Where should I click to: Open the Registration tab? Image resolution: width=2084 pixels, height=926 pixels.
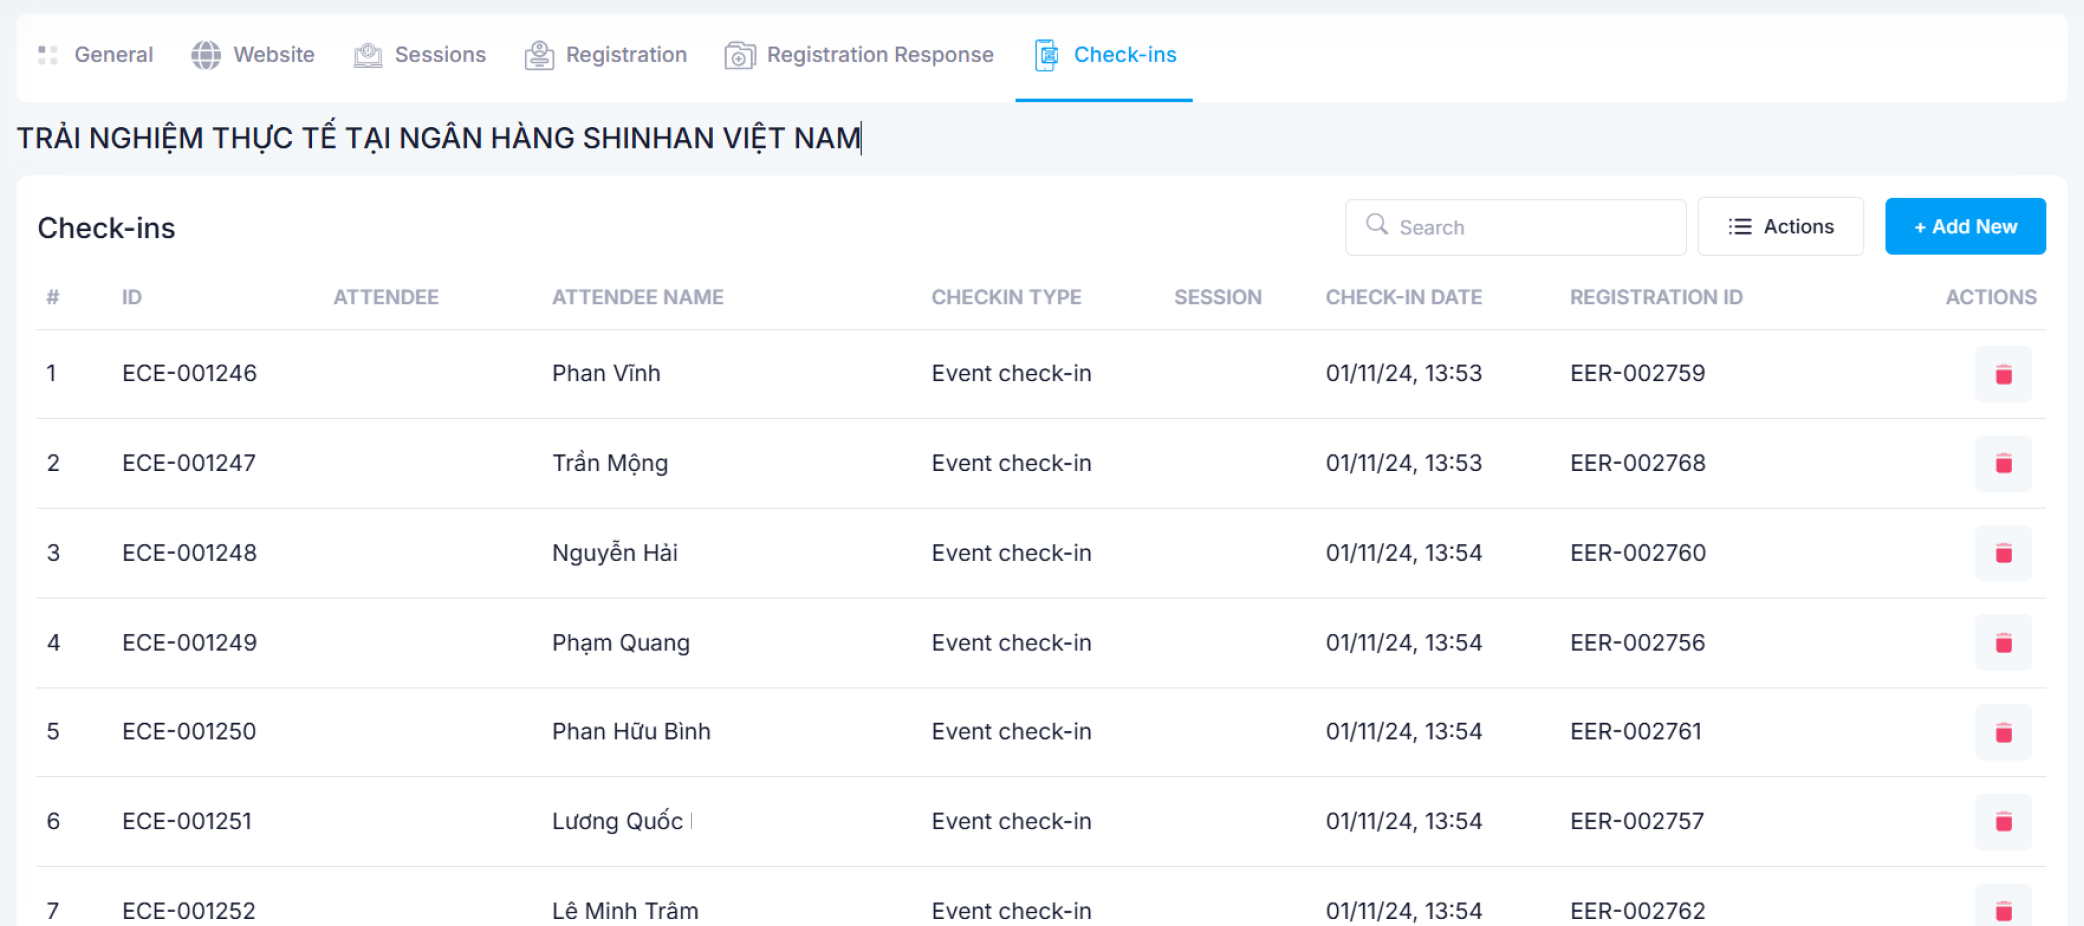606,55
